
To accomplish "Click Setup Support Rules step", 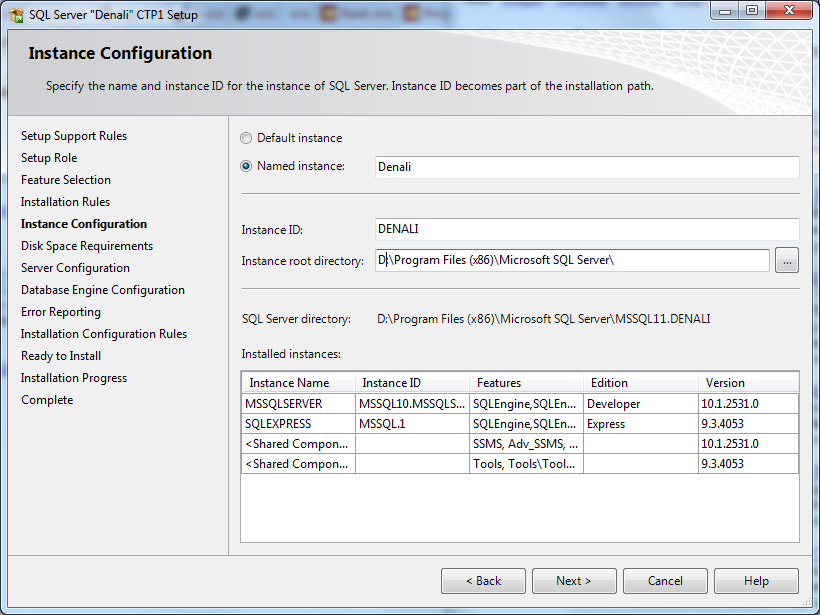I will 74,136.
